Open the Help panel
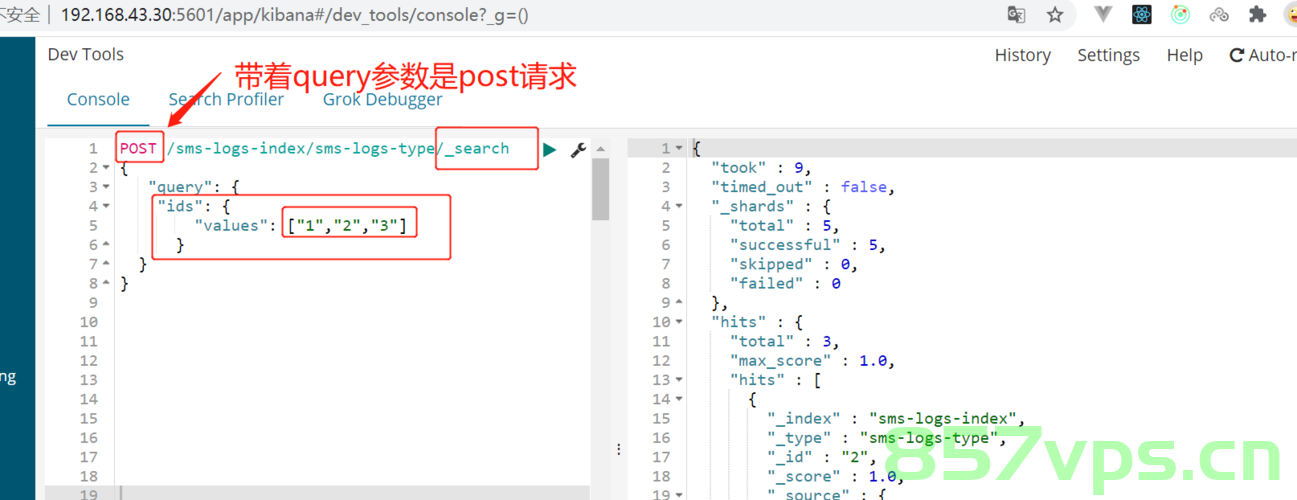The image size is (1297, 500). coord(1184,55)
